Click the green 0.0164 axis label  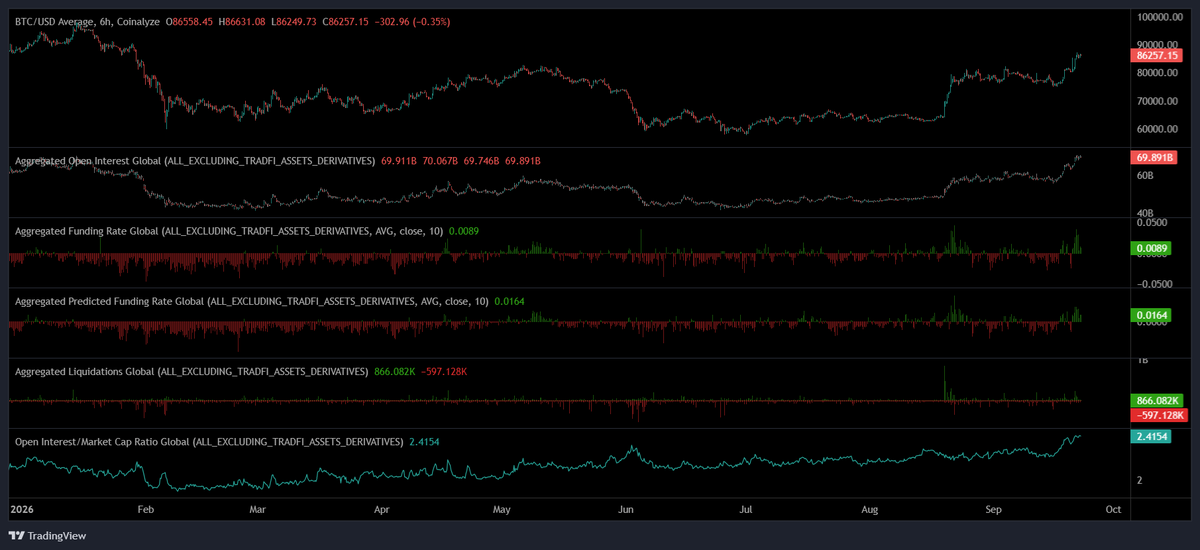pos(1149,314)
